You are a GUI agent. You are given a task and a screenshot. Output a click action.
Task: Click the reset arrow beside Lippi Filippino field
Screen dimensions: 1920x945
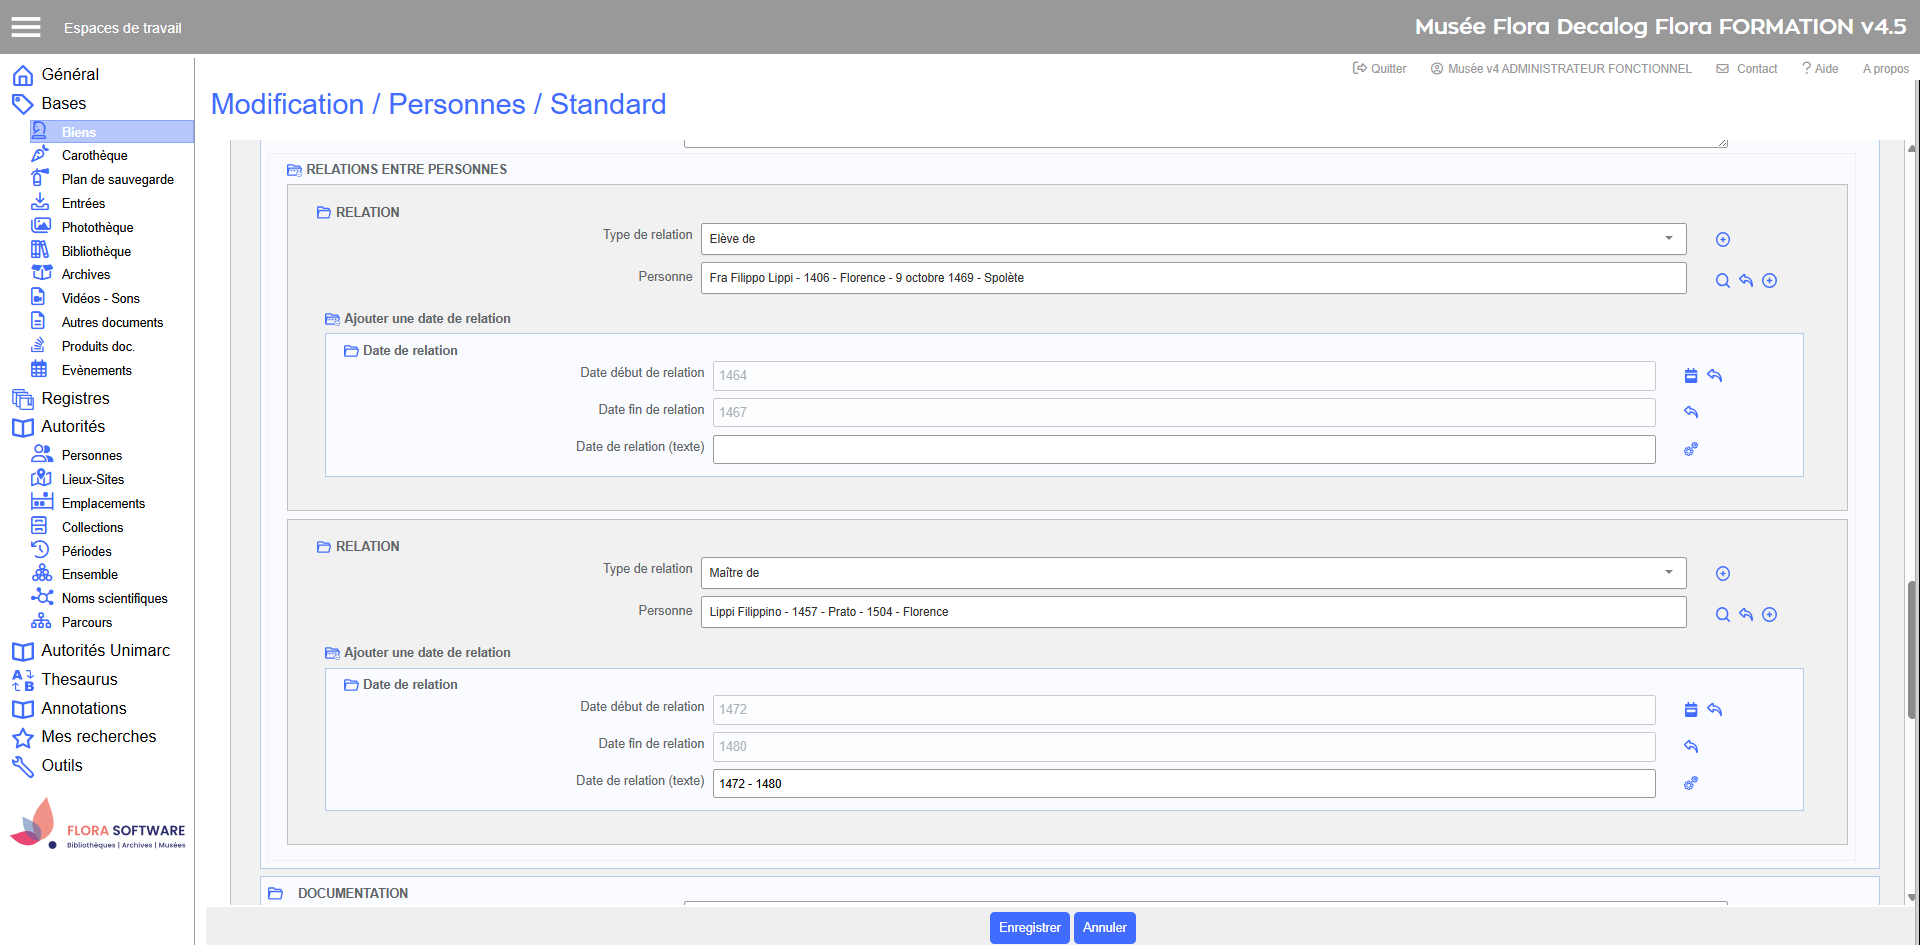[x=1745, y=615]
